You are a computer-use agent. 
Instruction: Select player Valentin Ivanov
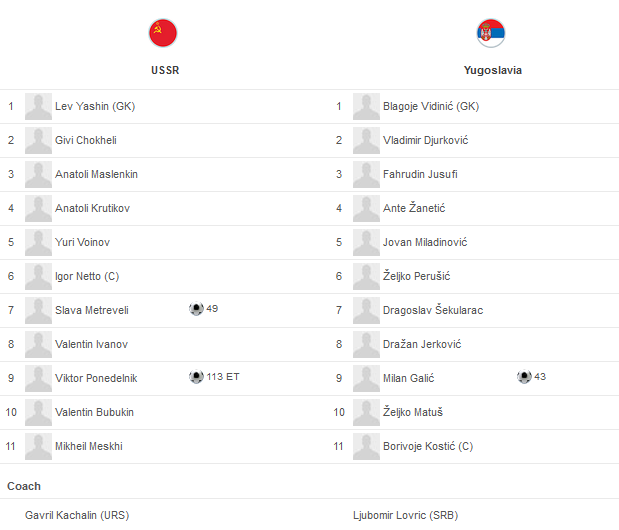point(92,344)
